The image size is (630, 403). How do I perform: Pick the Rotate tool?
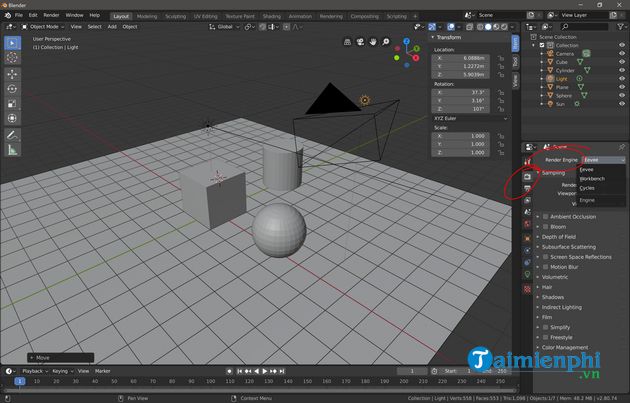pyautogui.click(x=13, y=88)
